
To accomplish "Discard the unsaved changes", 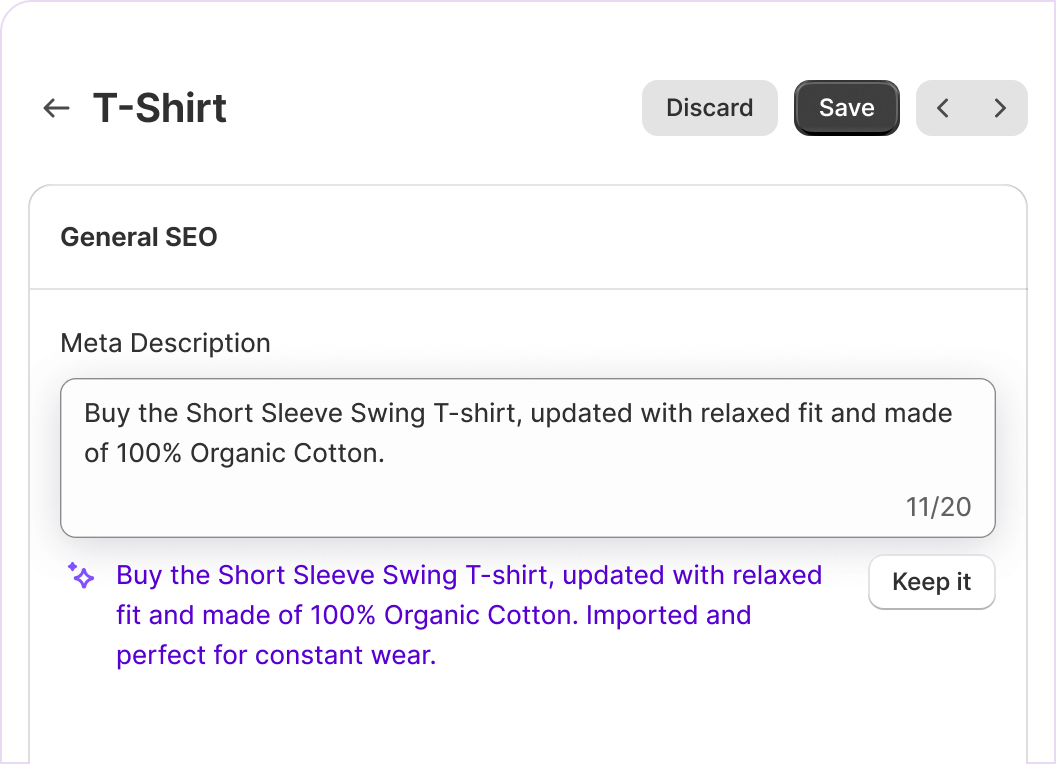I will click(709, 108).
